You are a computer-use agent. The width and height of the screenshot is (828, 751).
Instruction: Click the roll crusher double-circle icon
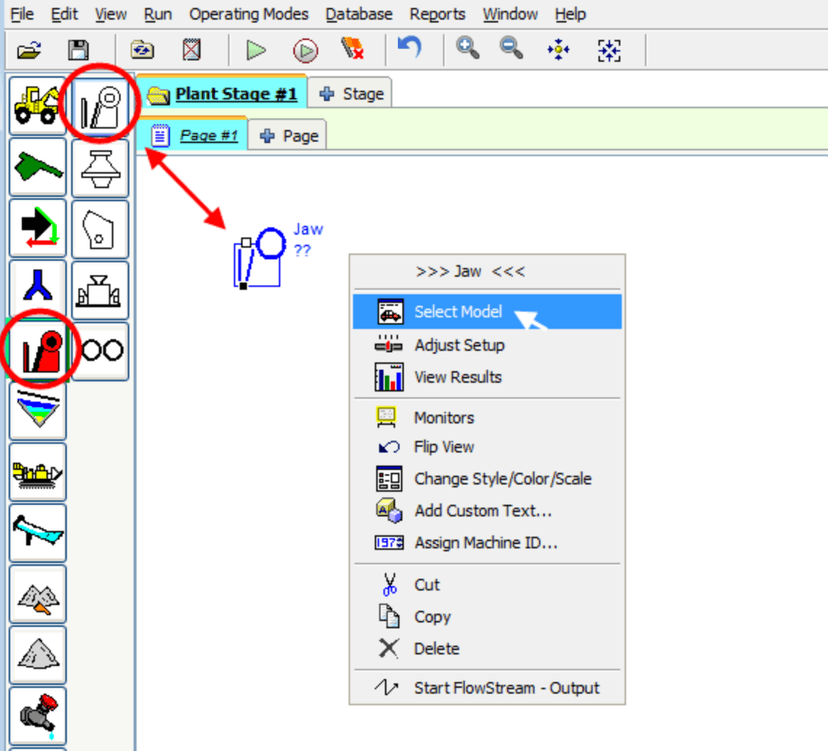point(100,351)
